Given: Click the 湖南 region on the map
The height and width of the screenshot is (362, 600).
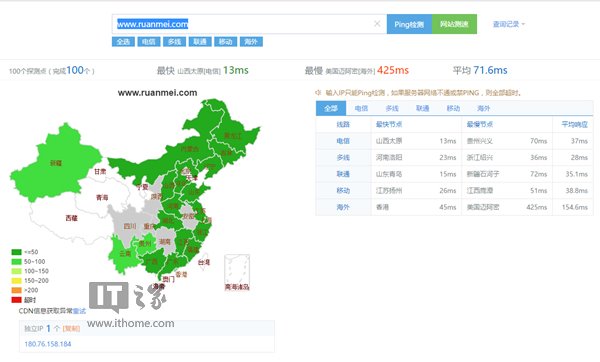Looking at the screenshot, I should (165, 241).
